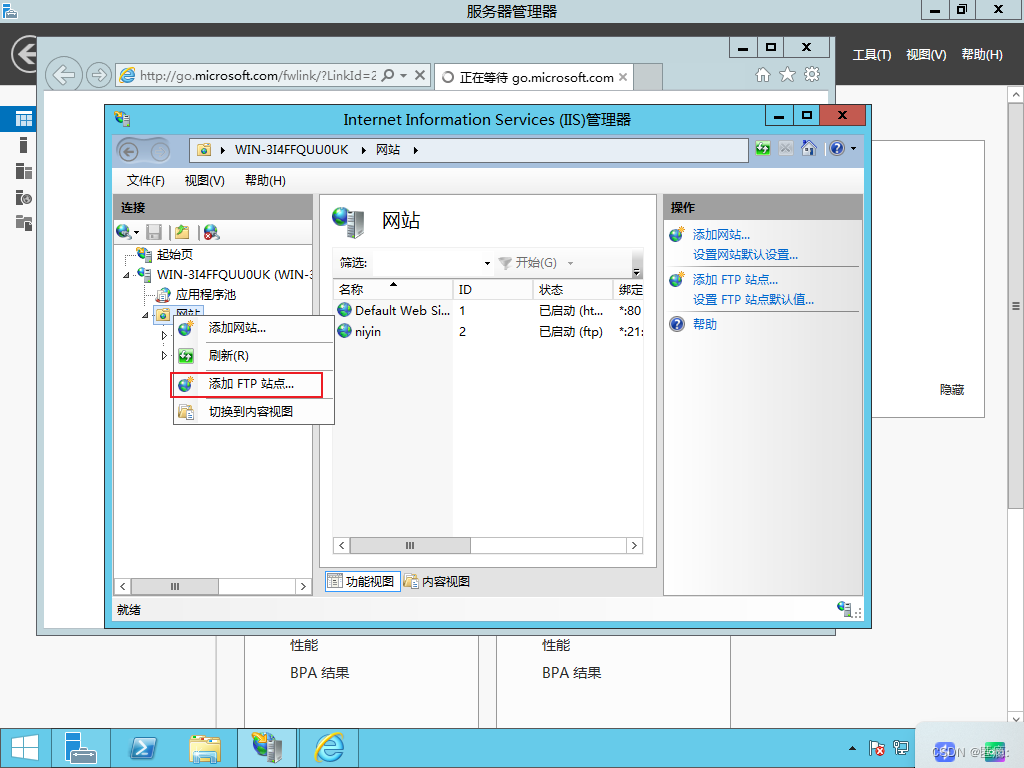Click 设置网站默认设置... link
Viewport: 1024px width, 768px height.
tap(745, 255)
